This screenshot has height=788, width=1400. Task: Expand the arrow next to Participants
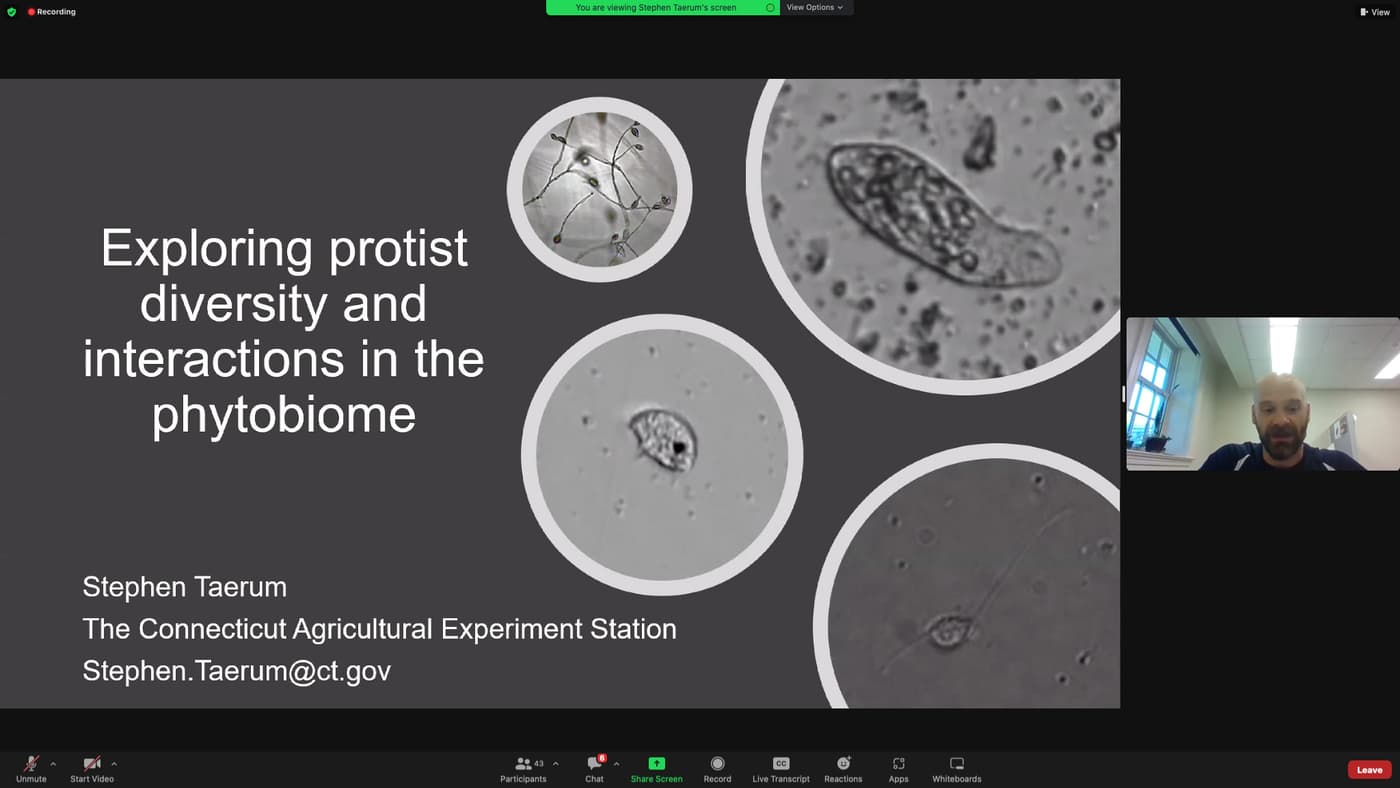click(556, 764)
